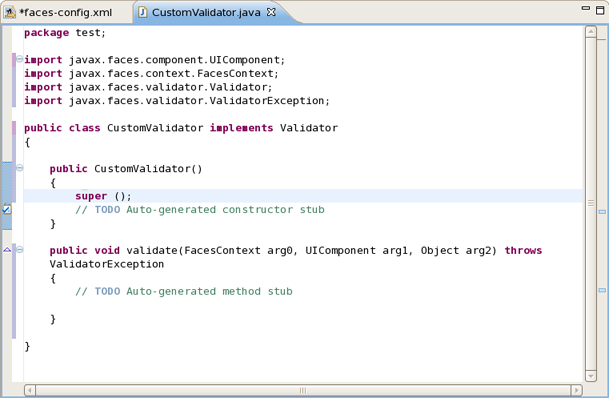This screenshot has height=398, width=609.
Task: Close the CustomValidator.java tab
Action: click(x=271, y=12)
